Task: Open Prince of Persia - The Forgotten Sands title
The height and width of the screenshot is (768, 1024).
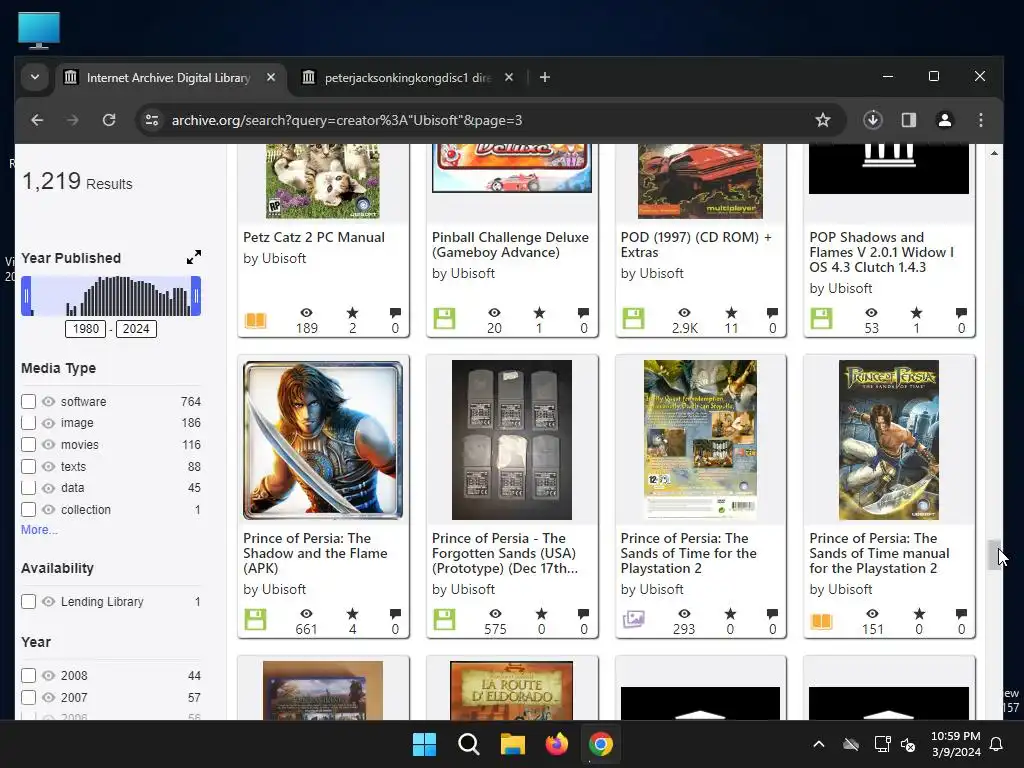Action: 505,553
